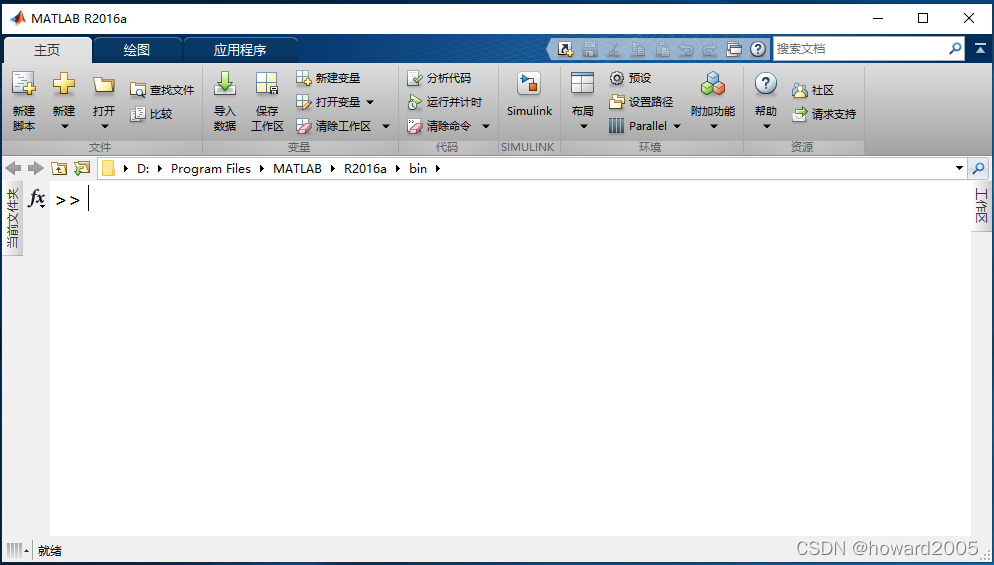994x565 pixels.
Task: Open address bar path history dropdown
Action: 959,168
